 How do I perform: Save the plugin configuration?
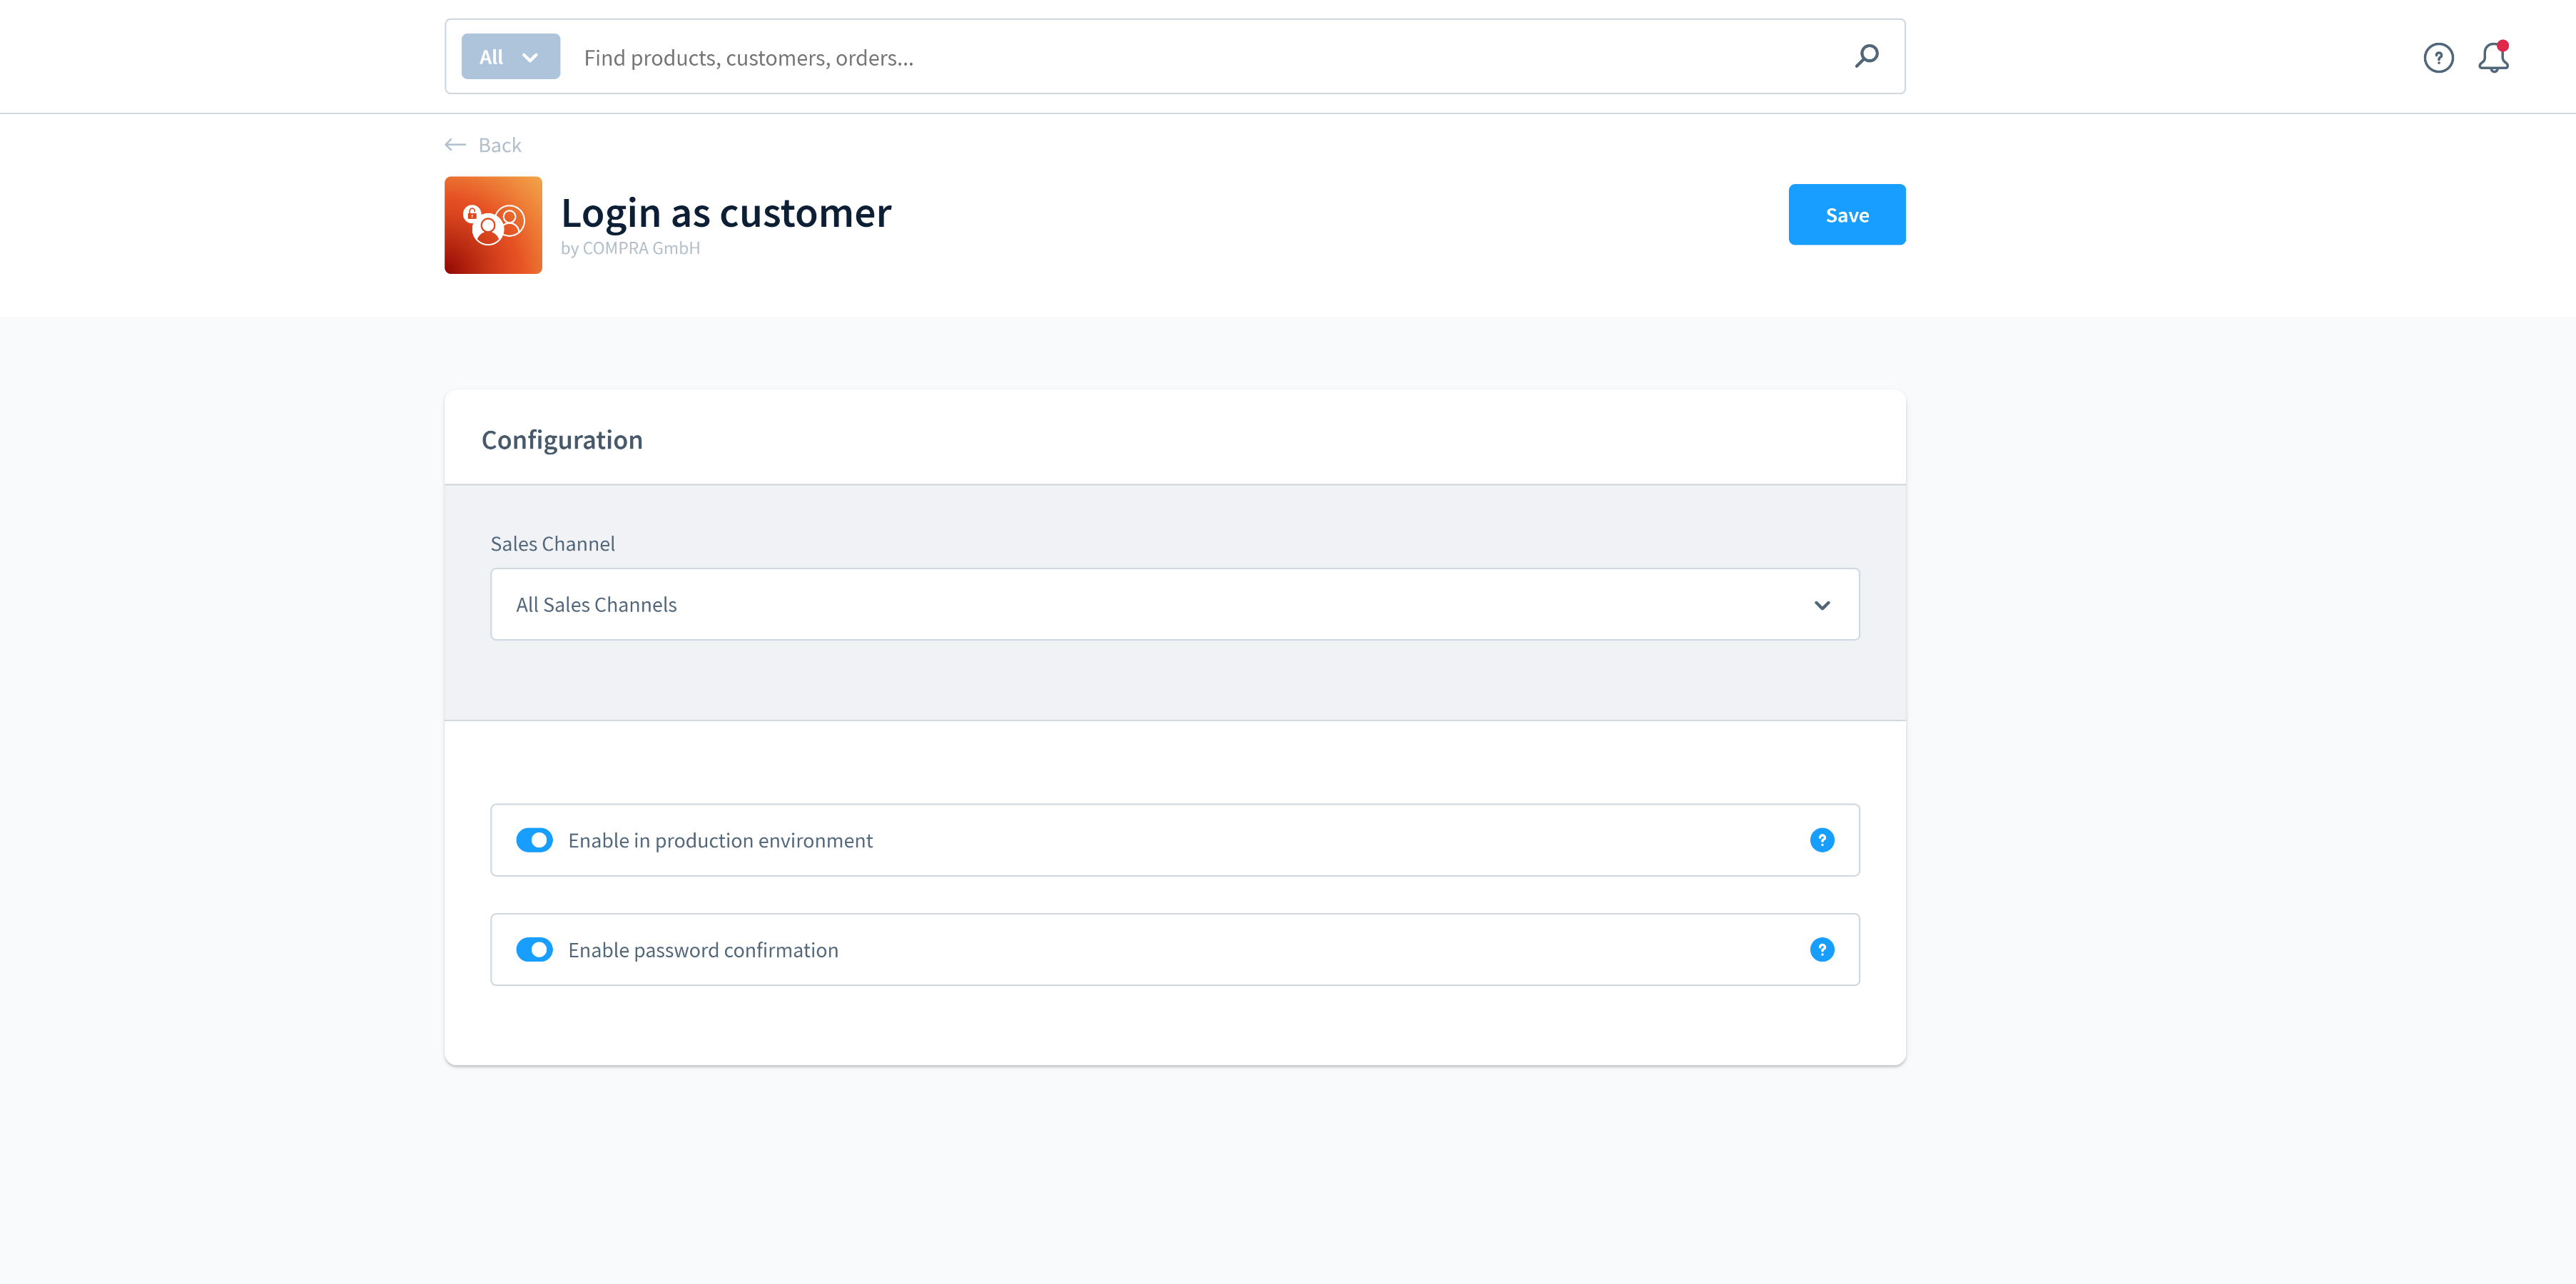[1847, 215]
